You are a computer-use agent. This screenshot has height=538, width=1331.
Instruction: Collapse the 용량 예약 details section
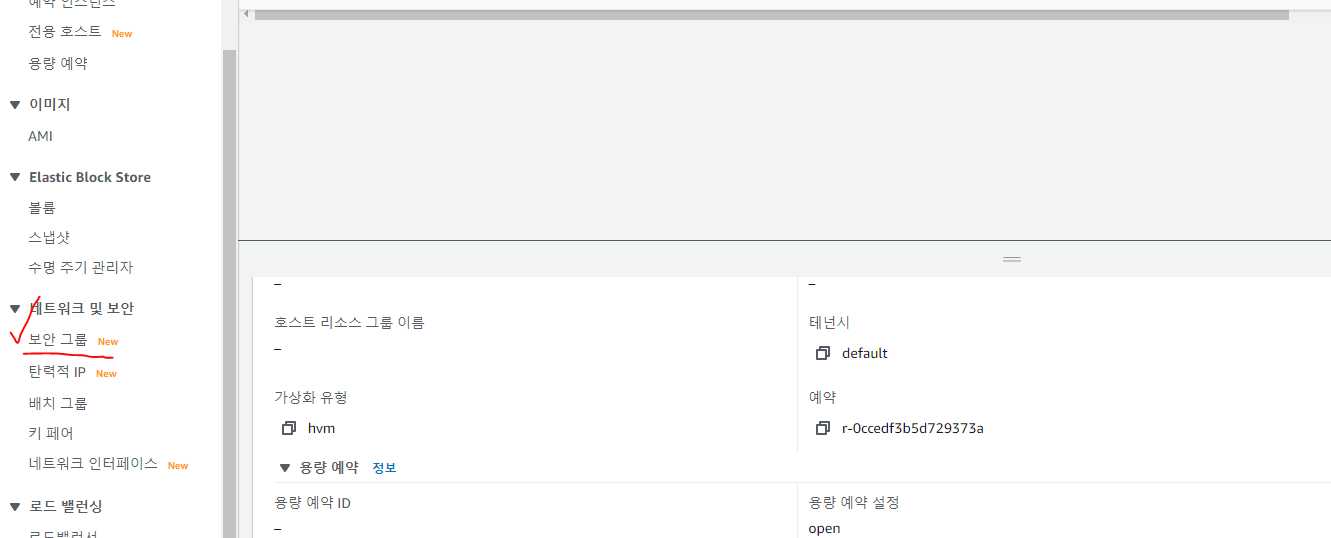[x=285, y=467]
